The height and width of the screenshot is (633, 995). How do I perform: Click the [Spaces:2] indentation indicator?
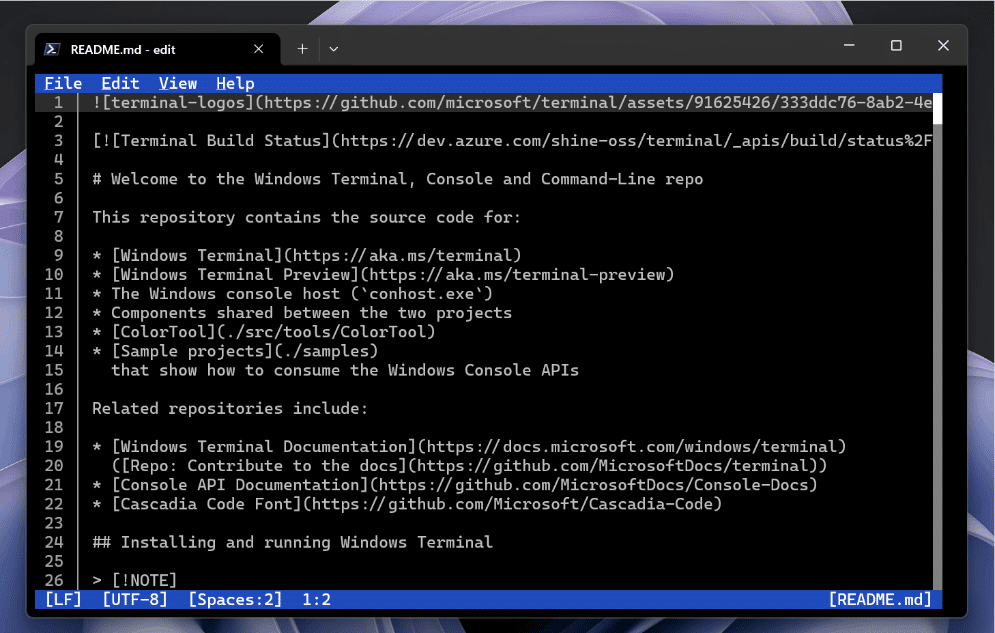[x=234, y=598]
